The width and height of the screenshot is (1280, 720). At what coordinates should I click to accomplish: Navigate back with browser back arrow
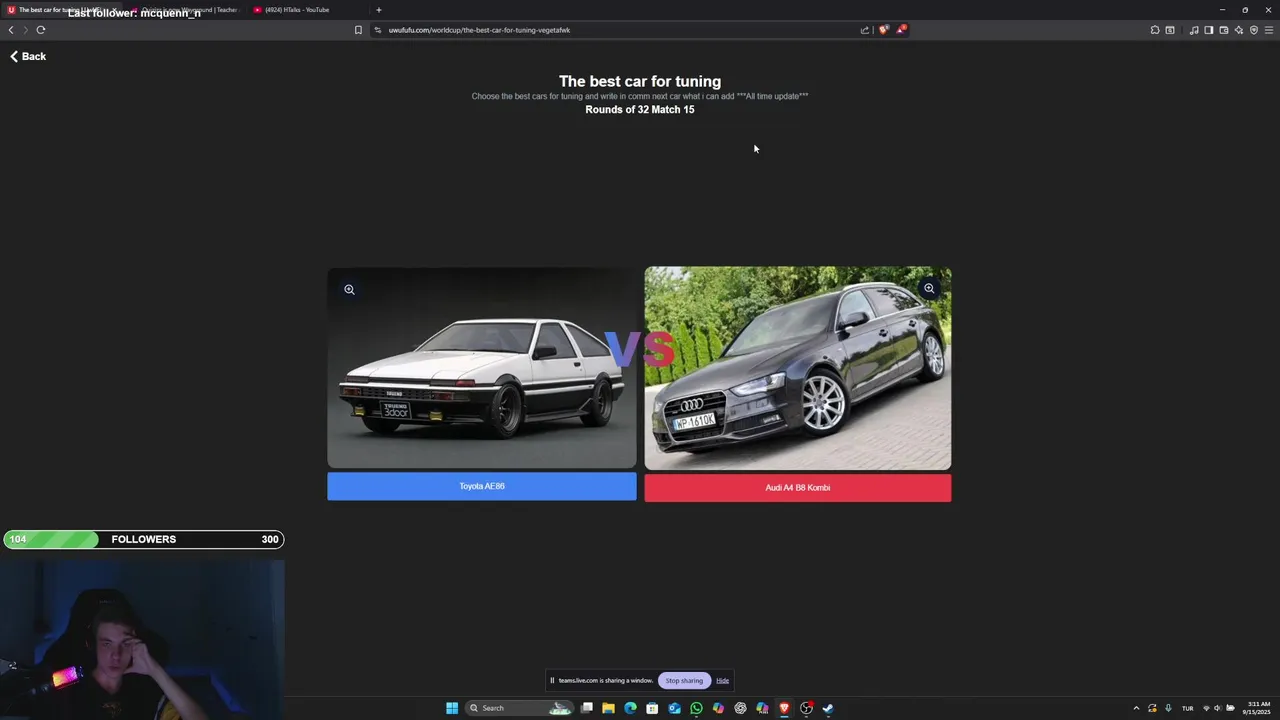11,30
